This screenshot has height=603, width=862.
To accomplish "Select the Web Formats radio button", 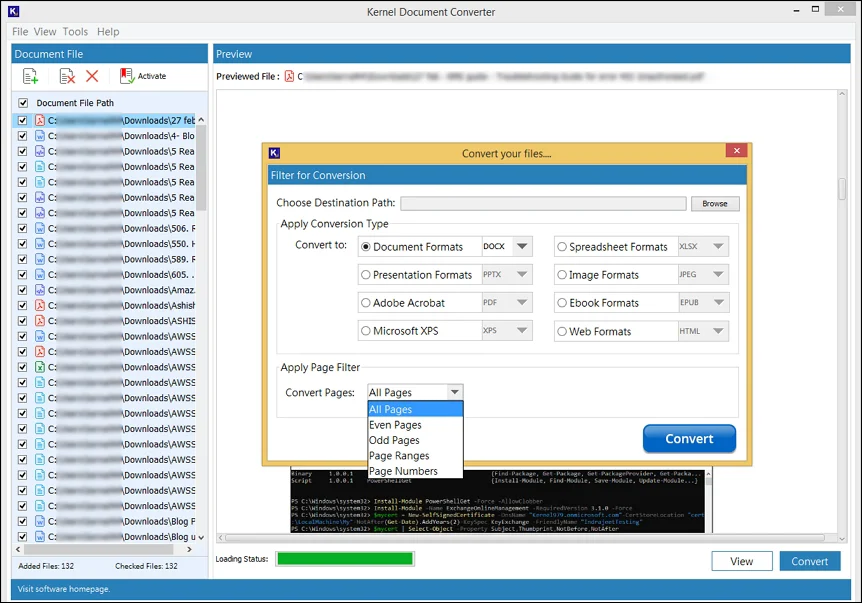I will tap(562, 331).
